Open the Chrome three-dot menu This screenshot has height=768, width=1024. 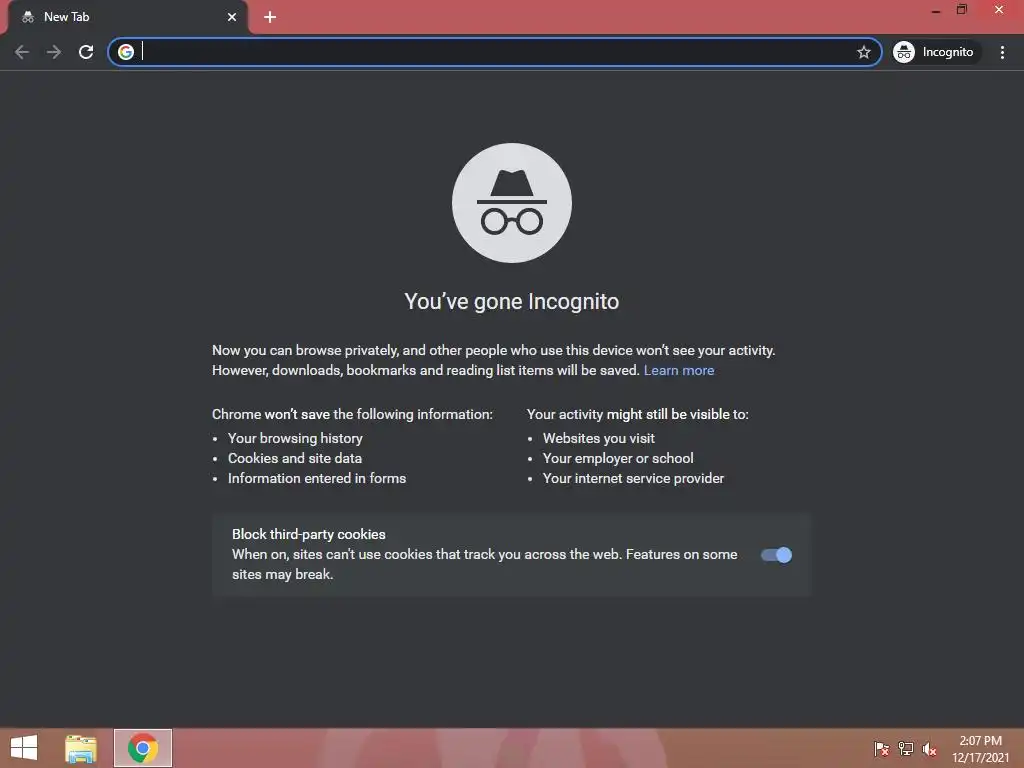click(1002, 52)
